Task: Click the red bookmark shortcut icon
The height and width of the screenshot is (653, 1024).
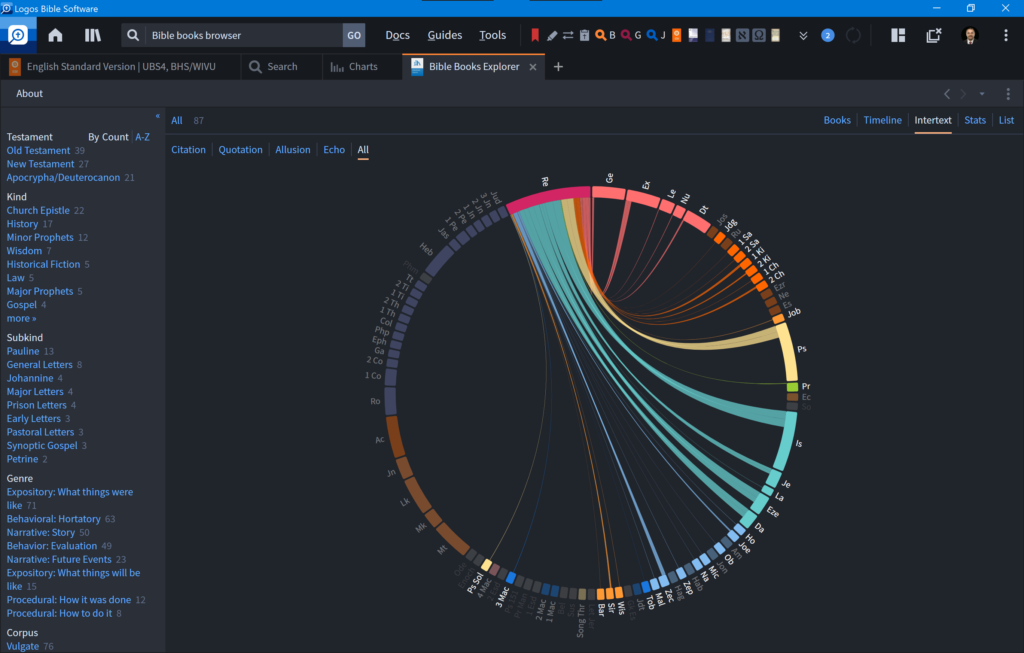Action: pyautogui.click(x=535, y=35)
